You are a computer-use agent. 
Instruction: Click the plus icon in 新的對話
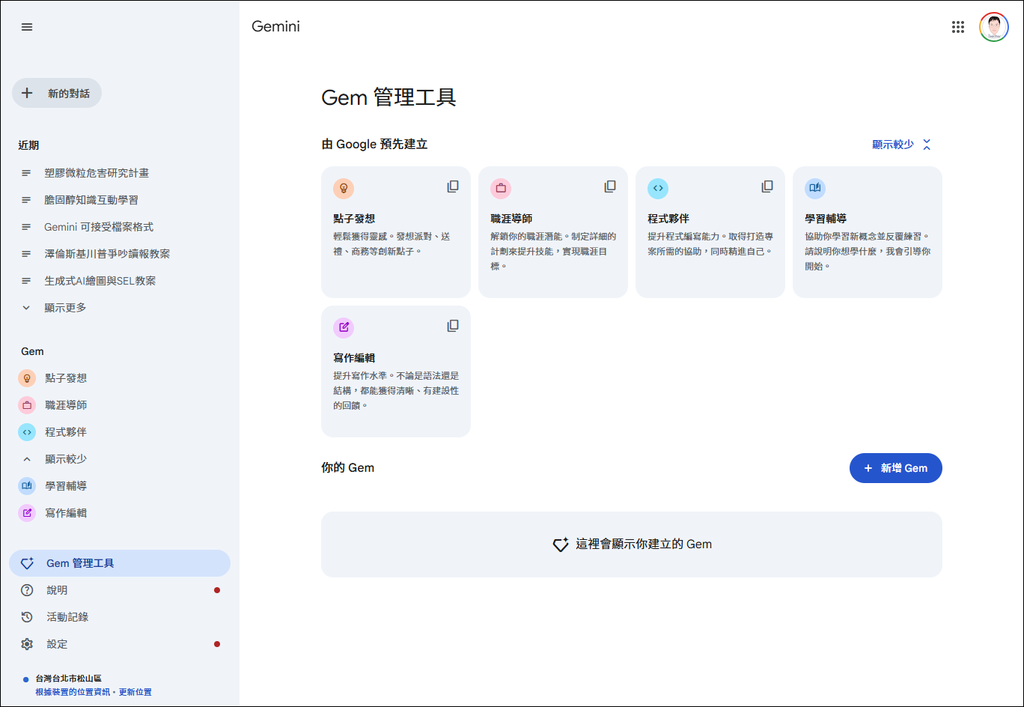pyautogui.click(x=27, y=93)
